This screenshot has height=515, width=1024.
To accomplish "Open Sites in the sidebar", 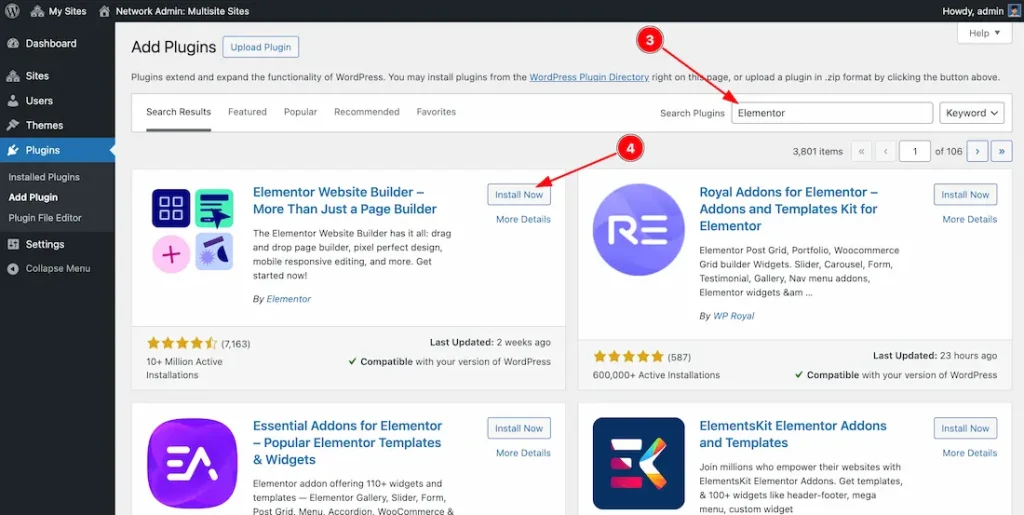I will pyautogui.click(x=37, y=76).
